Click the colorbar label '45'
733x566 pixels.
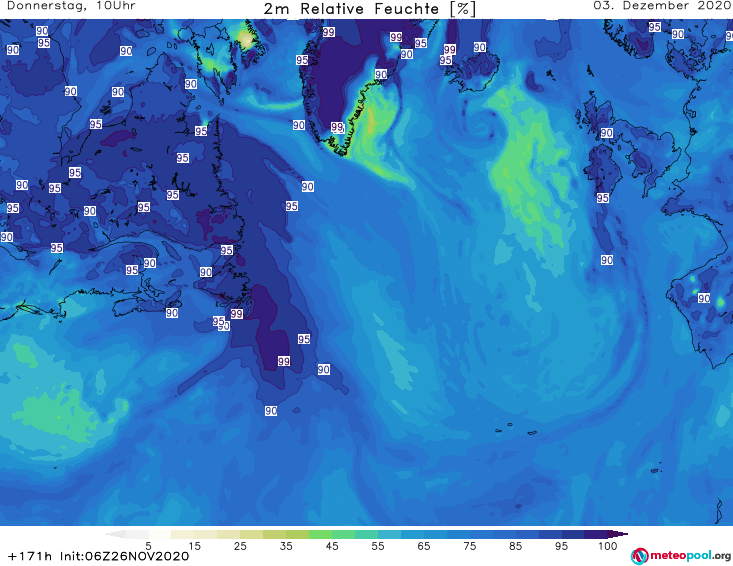point(332,545)
